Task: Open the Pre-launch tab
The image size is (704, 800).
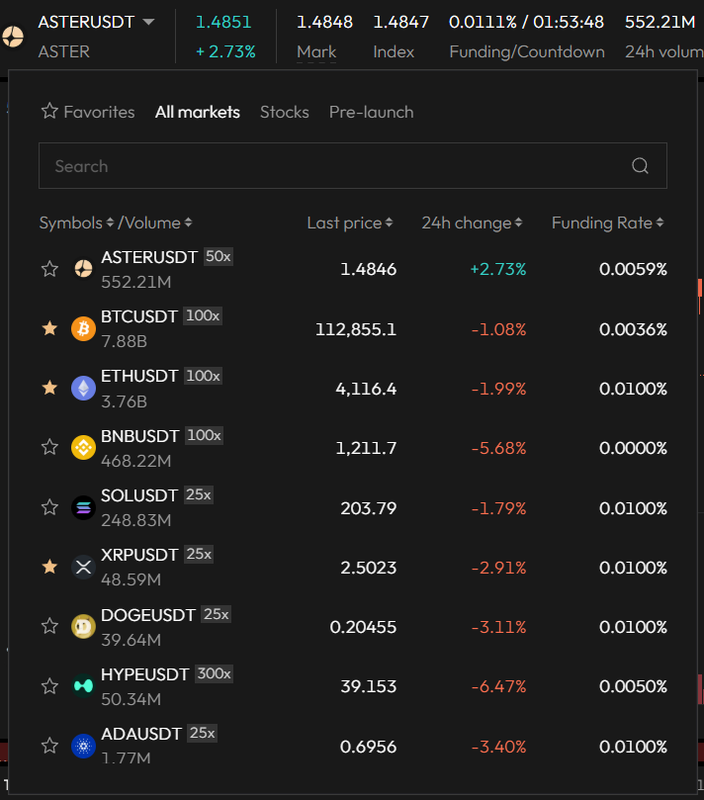Action: pyautogui.click(x=371, y=112)
